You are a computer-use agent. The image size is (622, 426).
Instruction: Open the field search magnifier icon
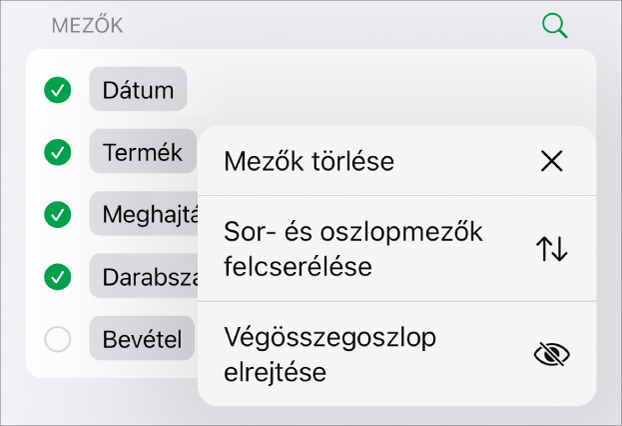click(554, 26)
